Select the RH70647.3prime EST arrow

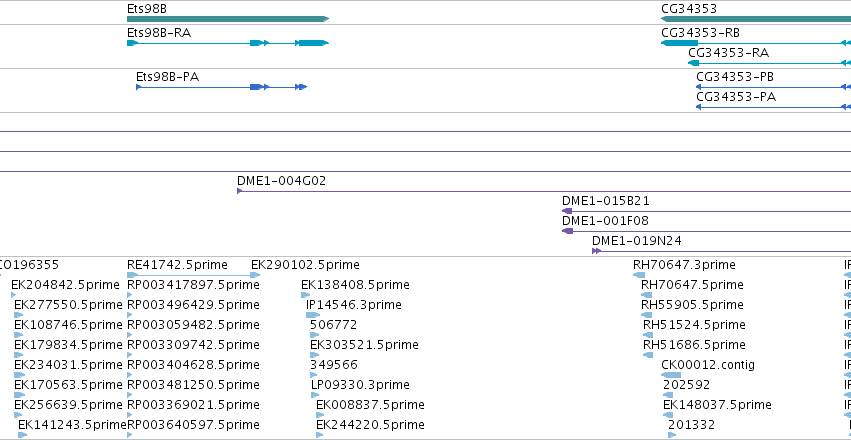(x=639, y=275)
